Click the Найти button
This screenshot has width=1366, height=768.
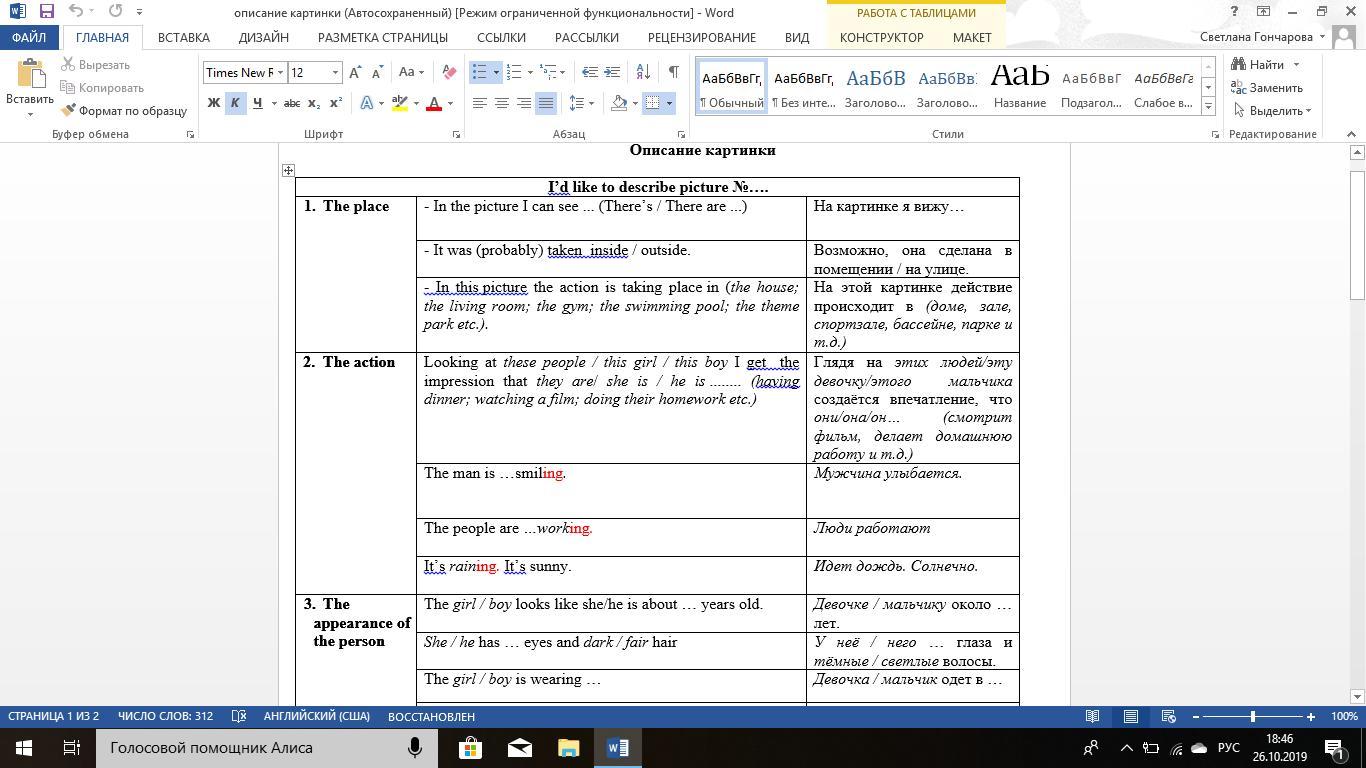(x=1265, y=65)
